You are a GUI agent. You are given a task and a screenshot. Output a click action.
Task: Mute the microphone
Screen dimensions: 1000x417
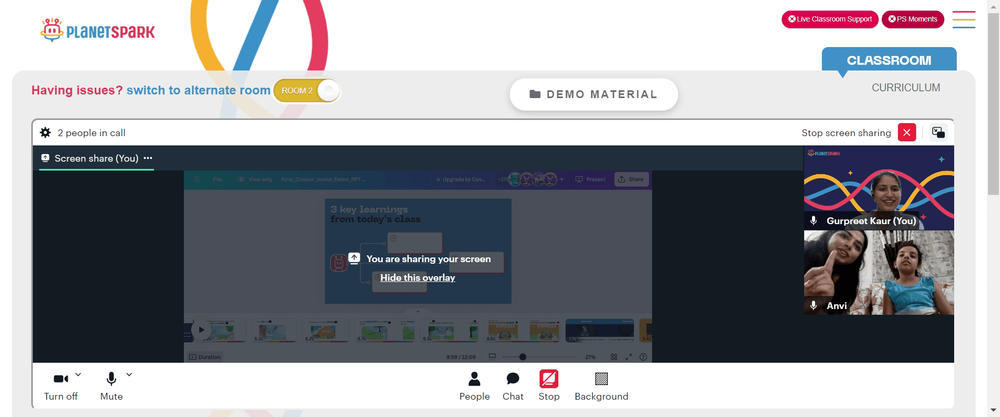[x=111, y=386]
